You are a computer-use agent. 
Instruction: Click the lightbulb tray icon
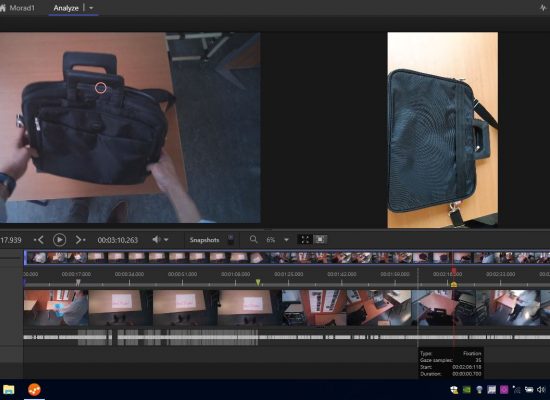point(479,390)
